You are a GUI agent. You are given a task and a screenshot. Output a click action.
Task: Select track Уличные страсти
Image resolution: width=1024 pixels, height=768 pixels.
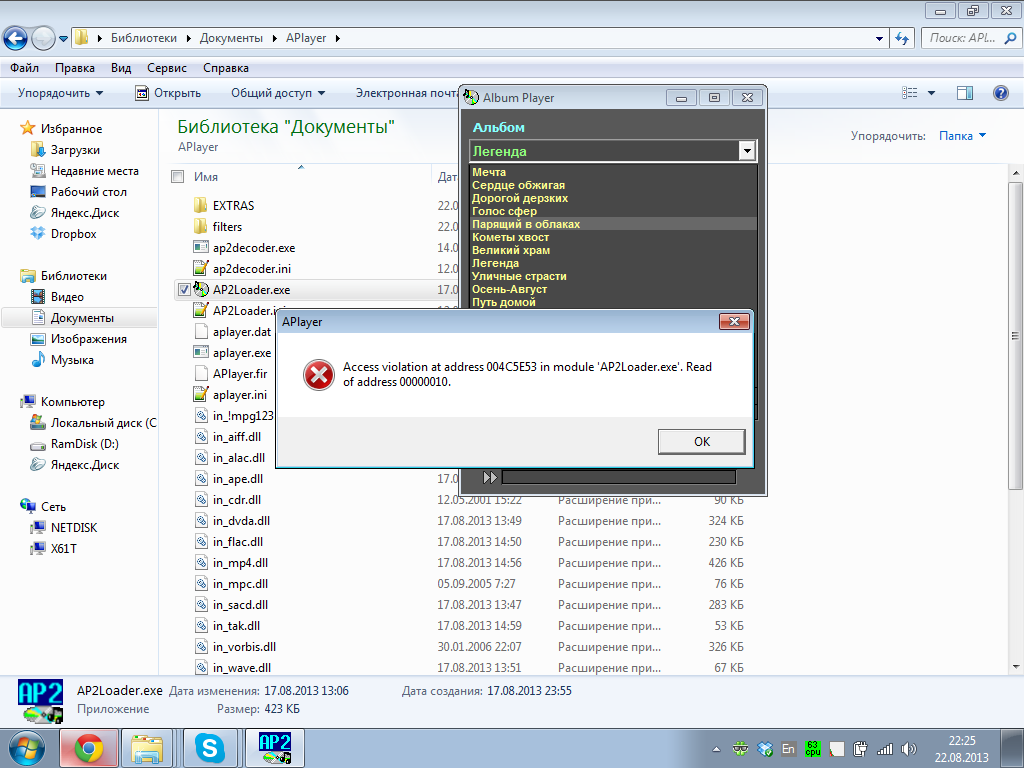[x=519, y=276]
